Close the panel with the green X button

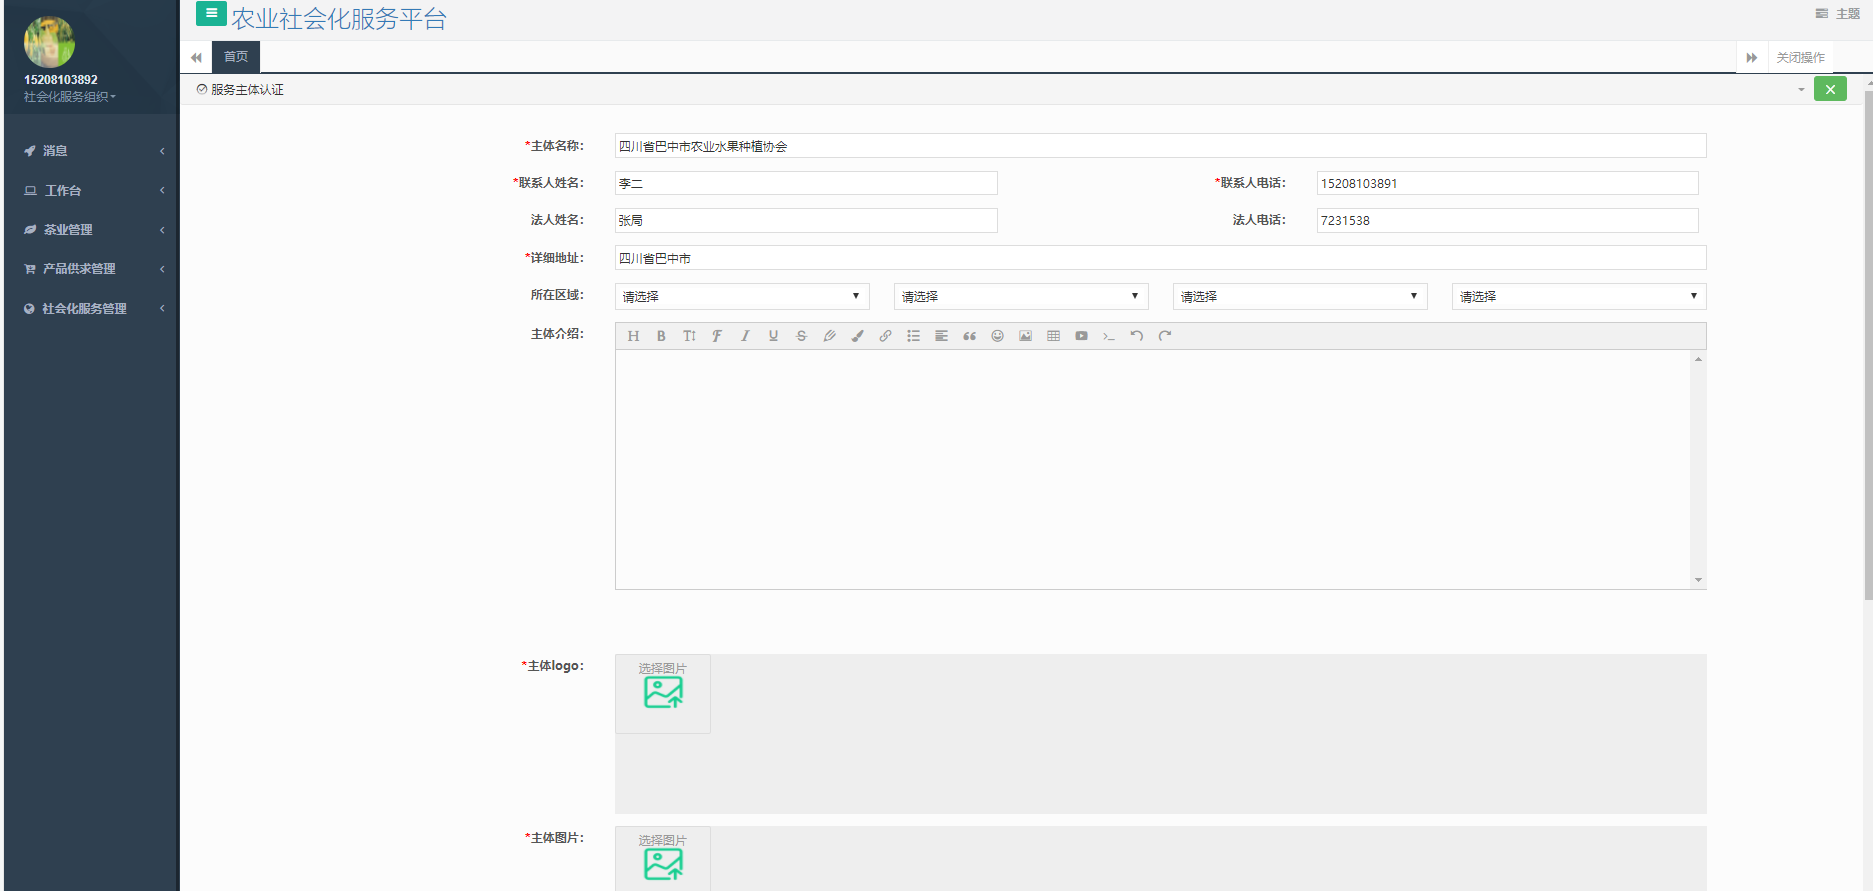[x=1830, y=89]
